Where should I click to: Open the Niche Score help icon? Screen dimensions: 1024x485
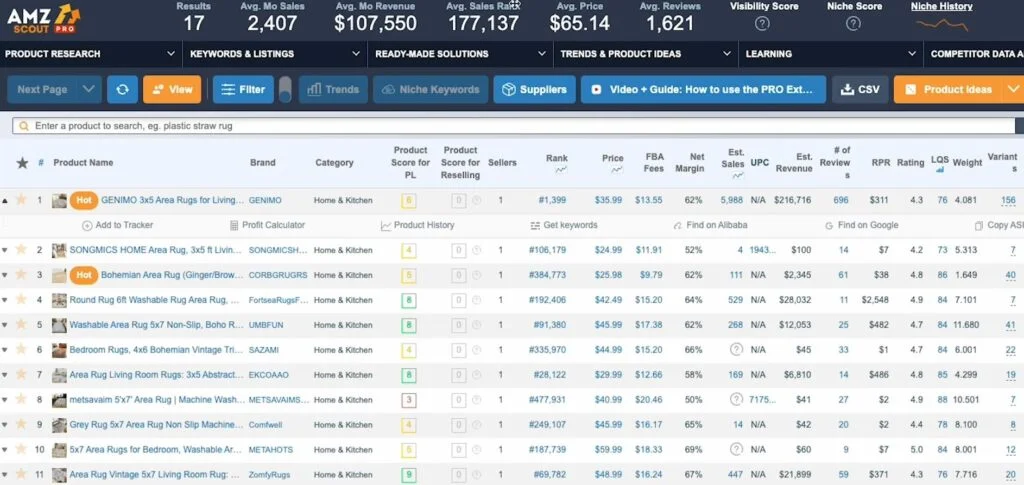[x=853, y=23]
